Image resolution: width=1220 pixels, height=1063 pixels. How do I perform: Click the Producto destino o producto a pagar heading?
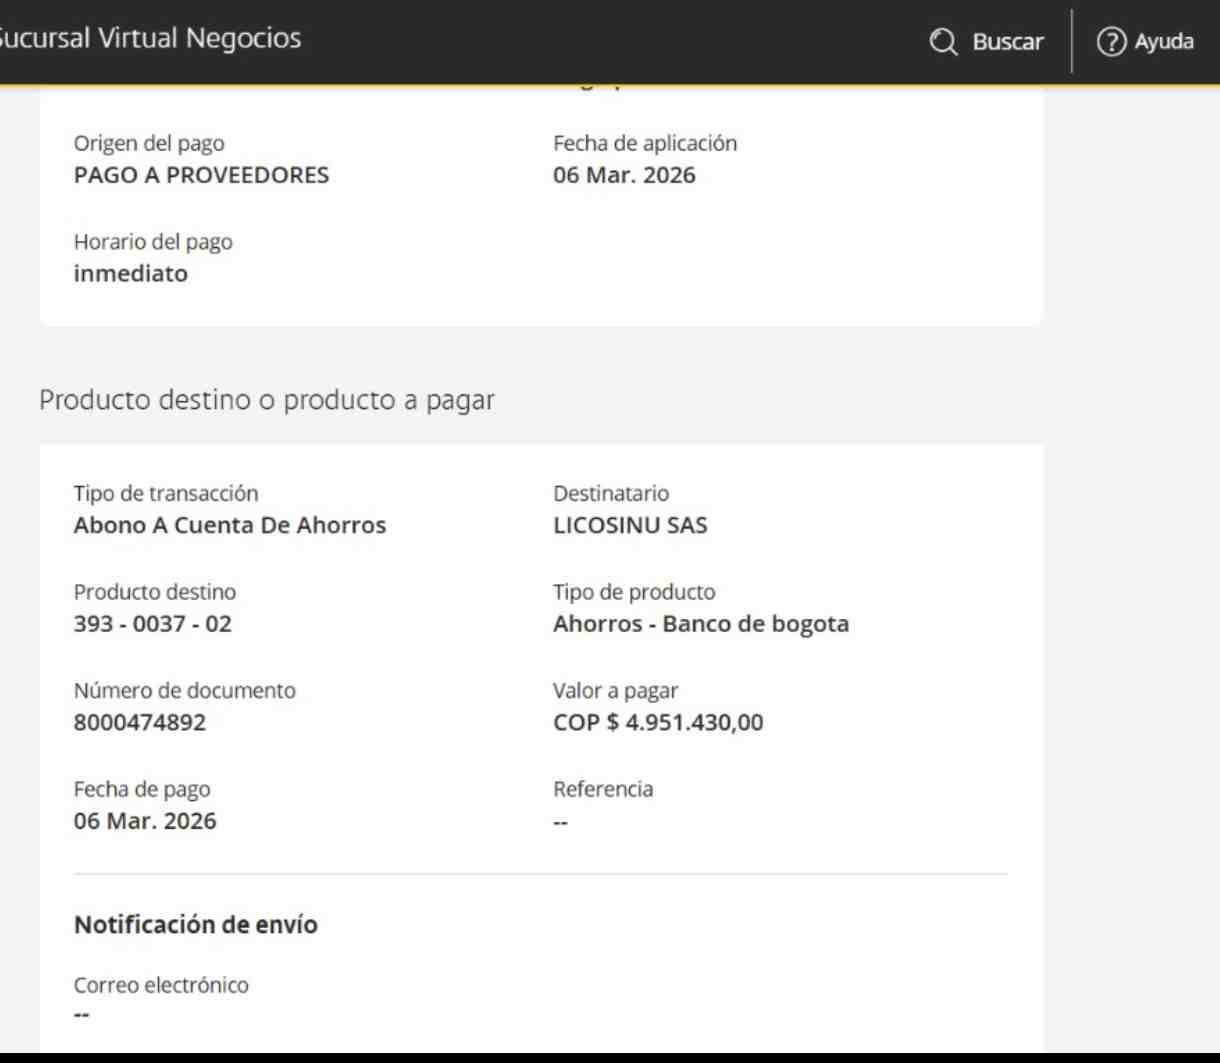266,400
